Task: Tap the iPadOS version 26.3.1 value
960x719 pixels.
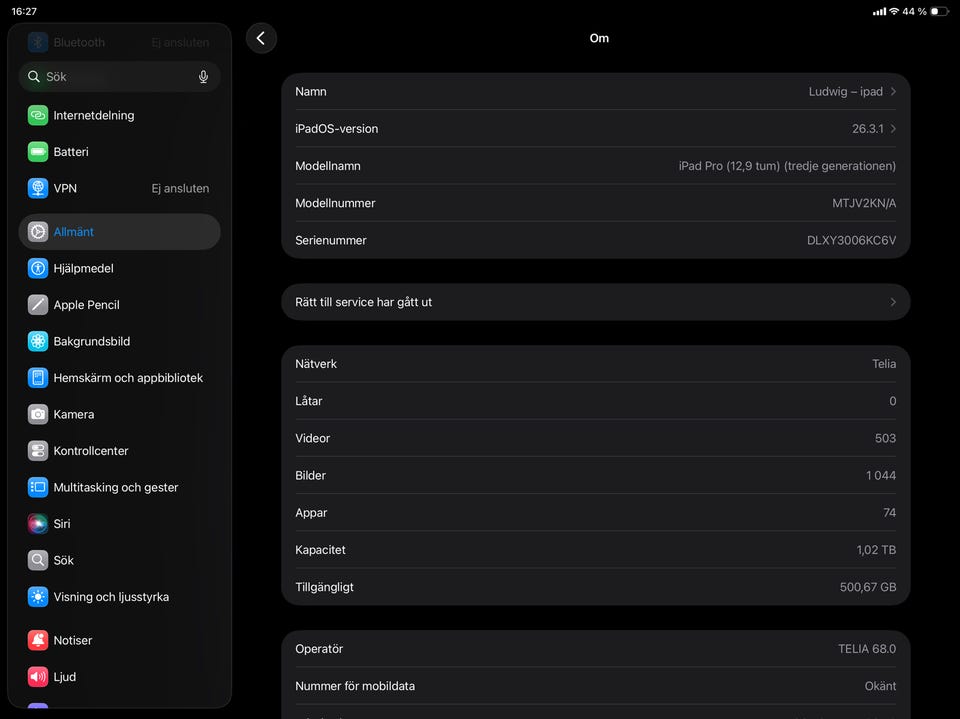Action: 868,129
